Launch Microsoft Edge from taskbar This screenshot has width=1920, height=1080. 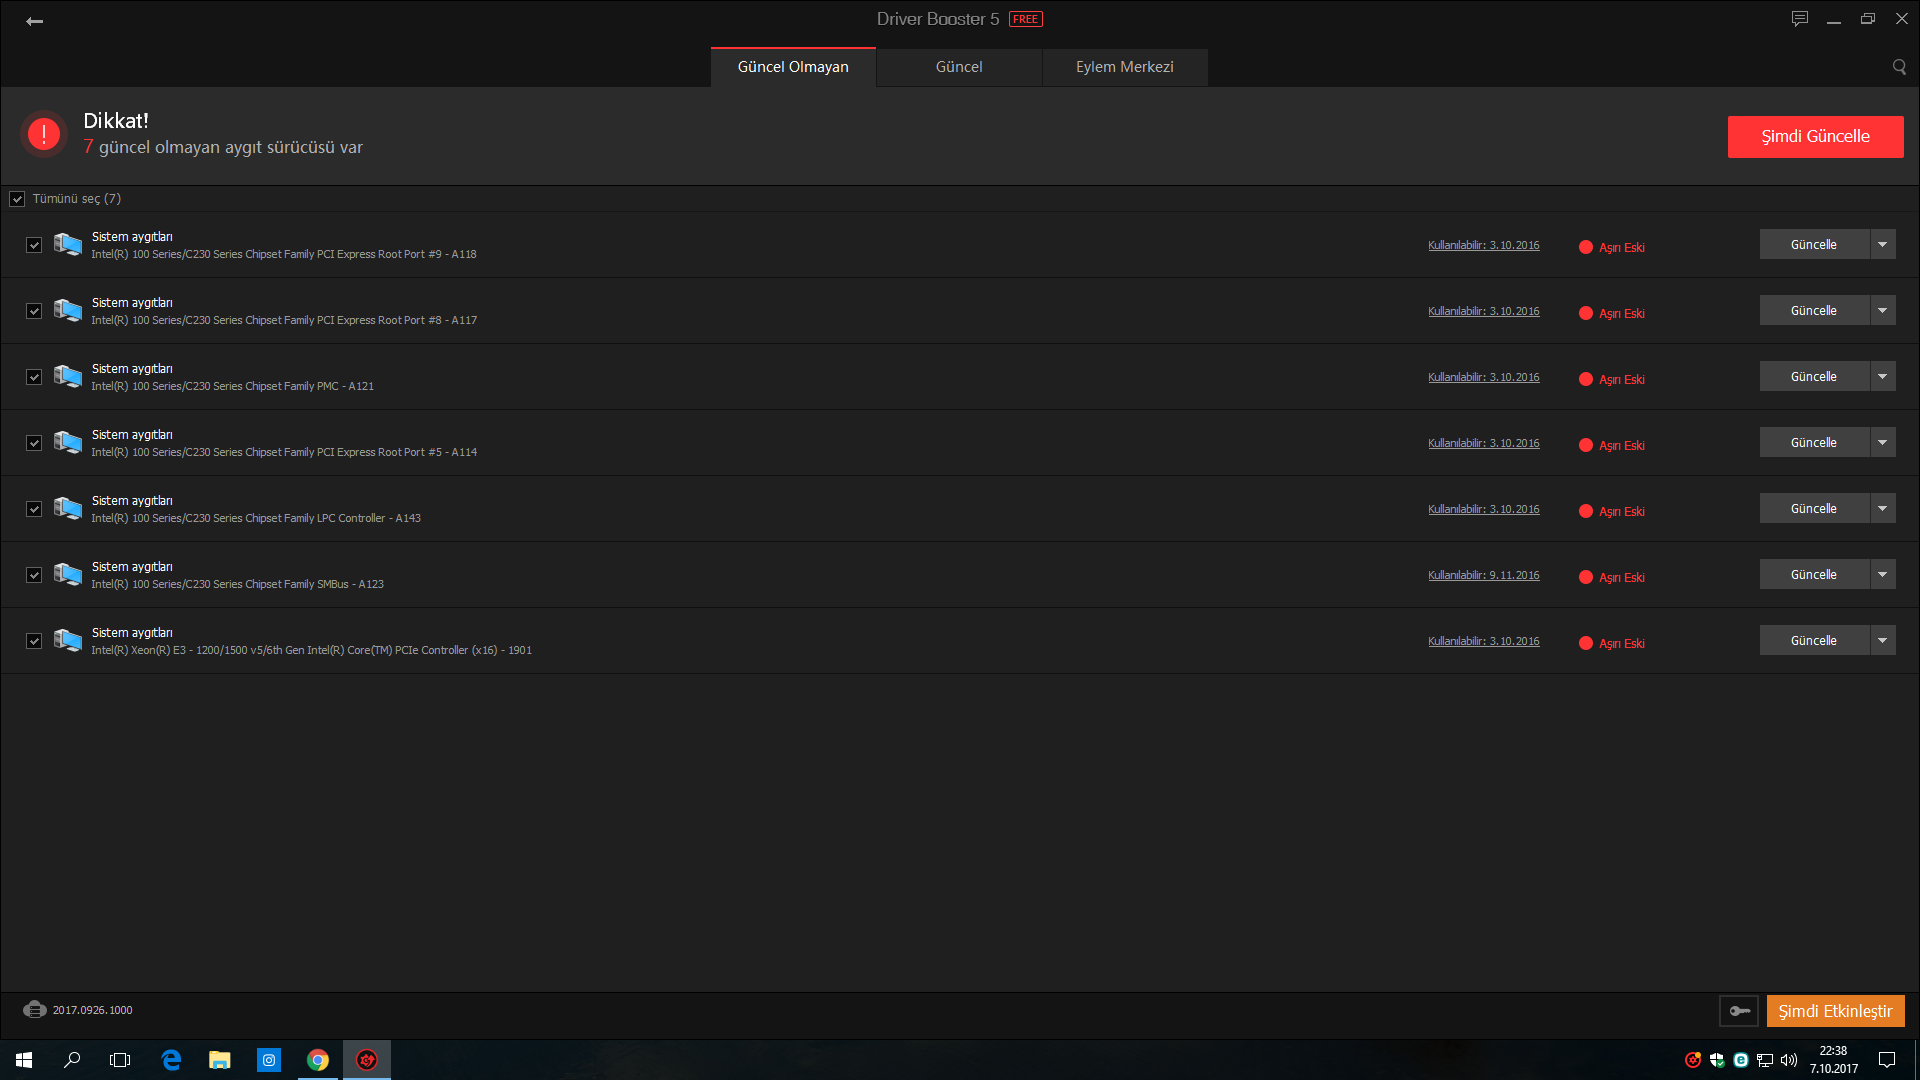[171, 1060]
